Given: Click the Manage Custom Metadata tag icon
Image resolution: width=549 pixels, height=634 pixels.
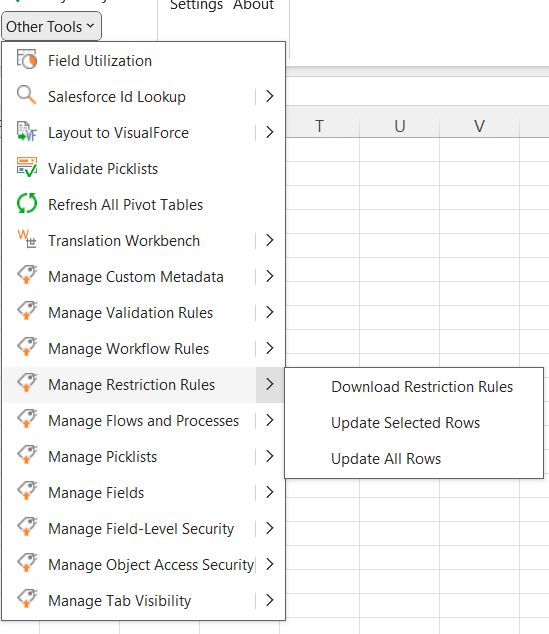Looking at the screenshot, I should click(27, 276).
